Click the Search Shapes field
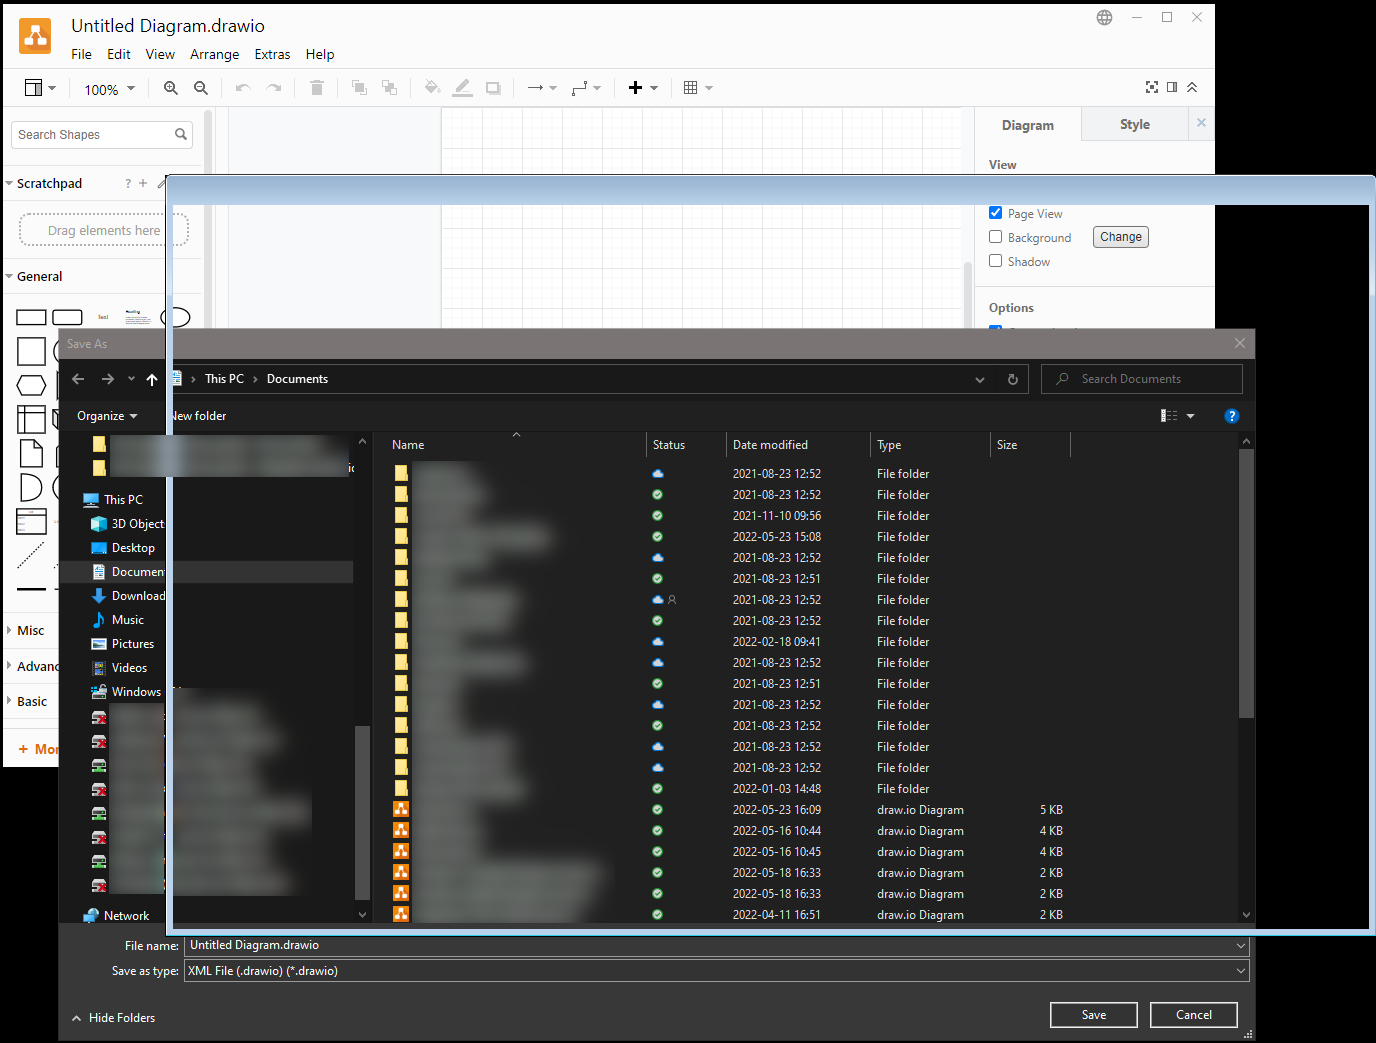 tap(95, 134)
